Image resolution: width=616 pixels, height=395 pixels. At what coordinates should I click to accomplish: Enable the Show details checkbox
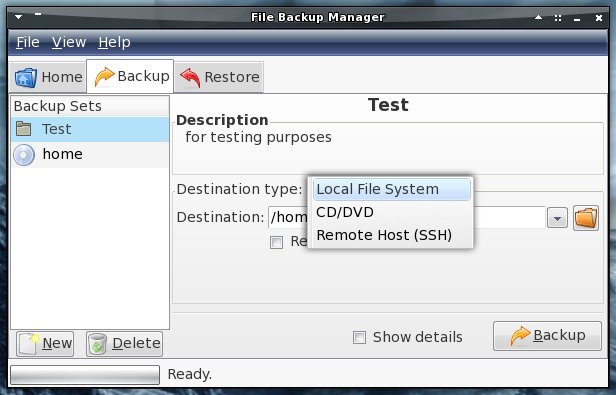pos(359,337)
